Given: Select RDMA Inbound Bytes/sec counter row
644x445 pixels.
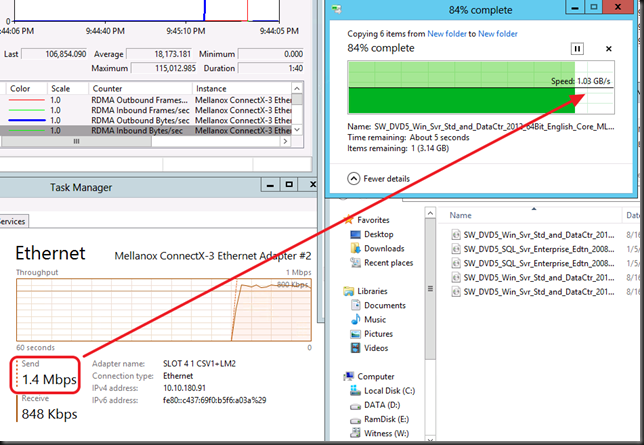Looking at the screenshot, I should 146,131.
